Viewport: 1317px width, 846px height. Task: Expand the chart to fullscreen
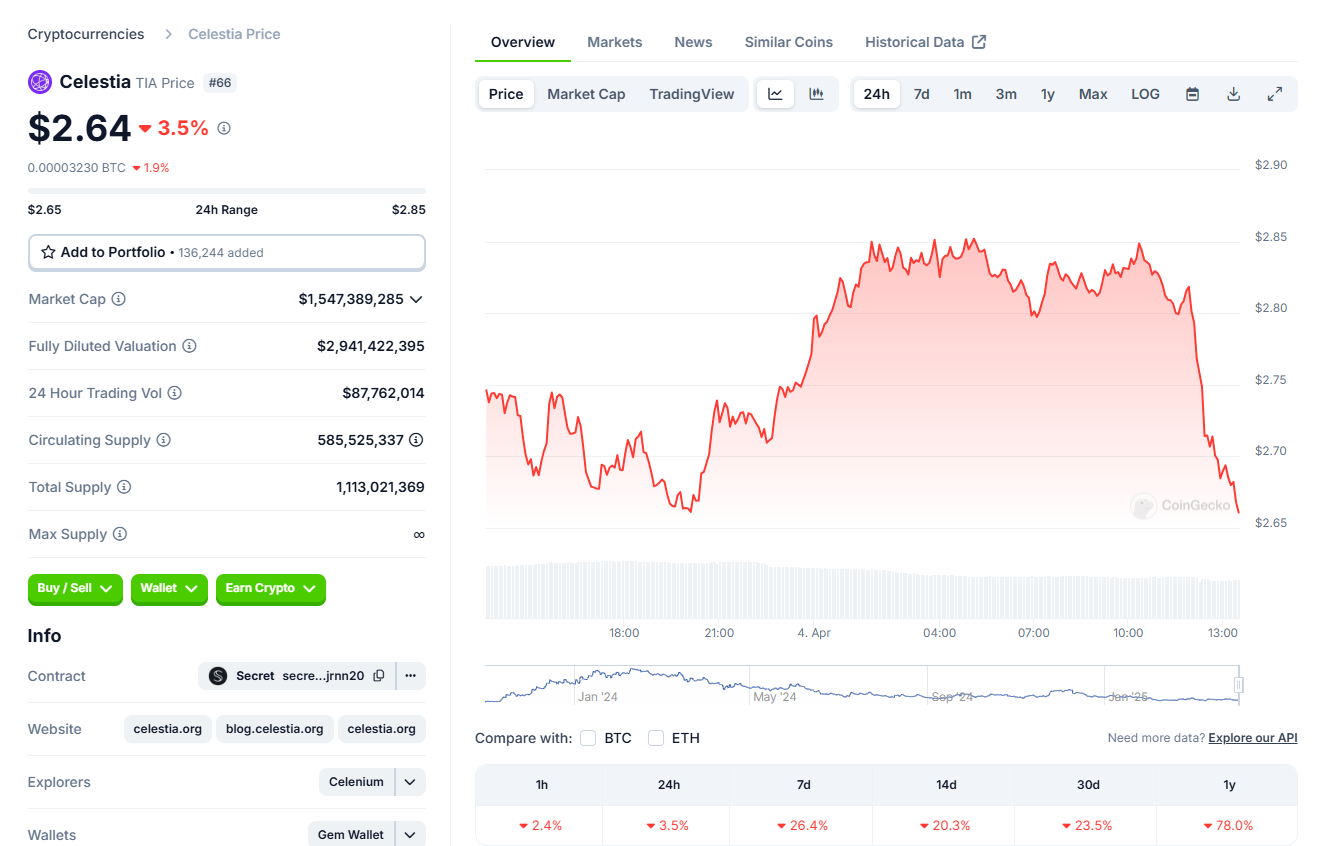(x=1274, y=94)
